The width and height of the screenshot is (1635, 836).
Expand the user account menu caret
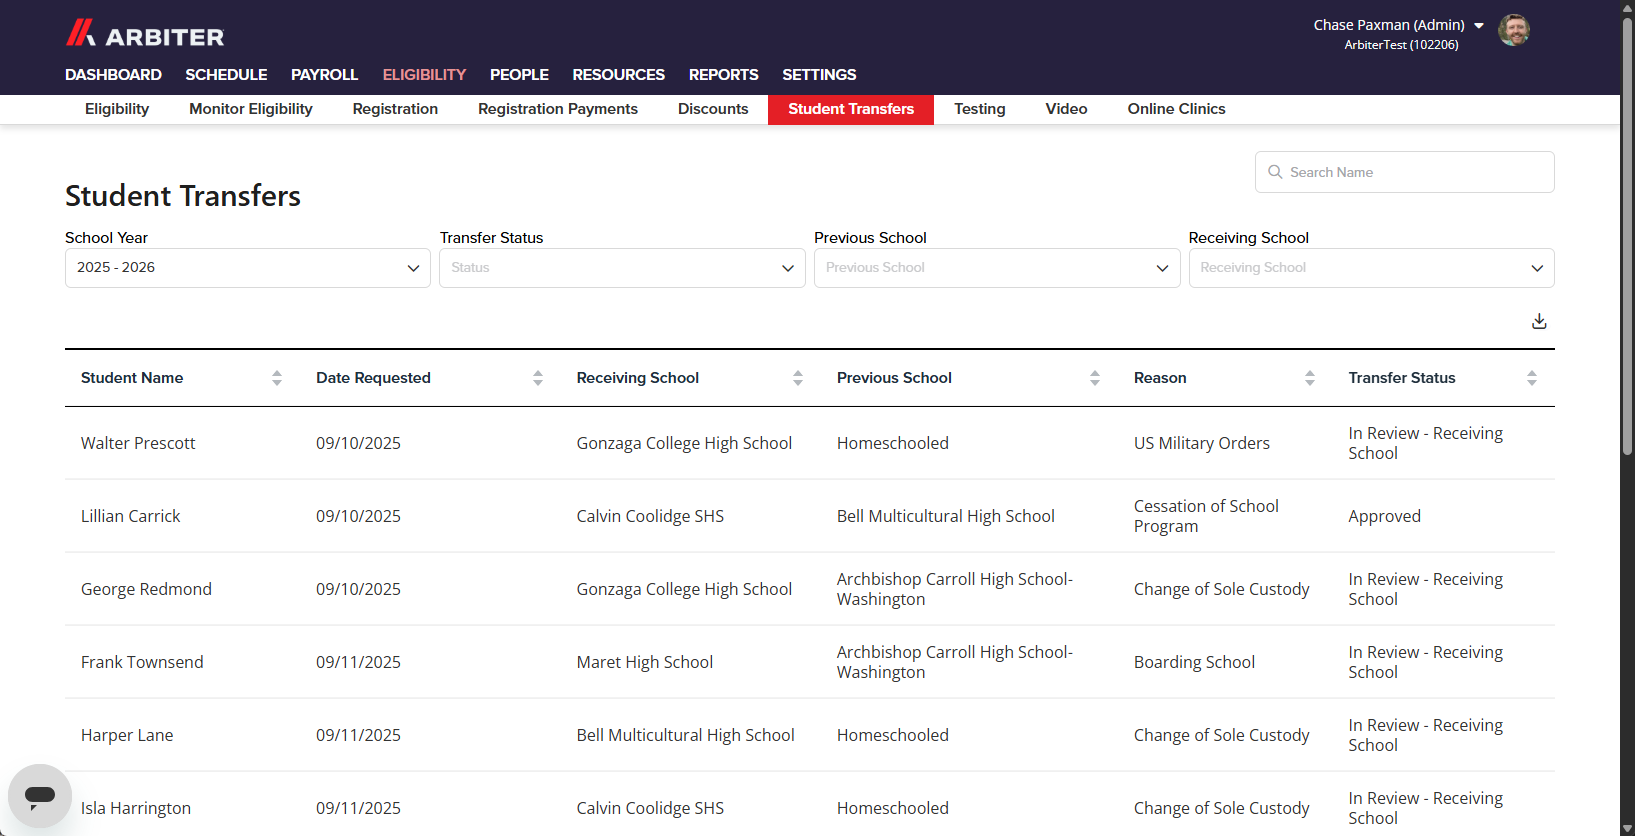[1479, 26]
